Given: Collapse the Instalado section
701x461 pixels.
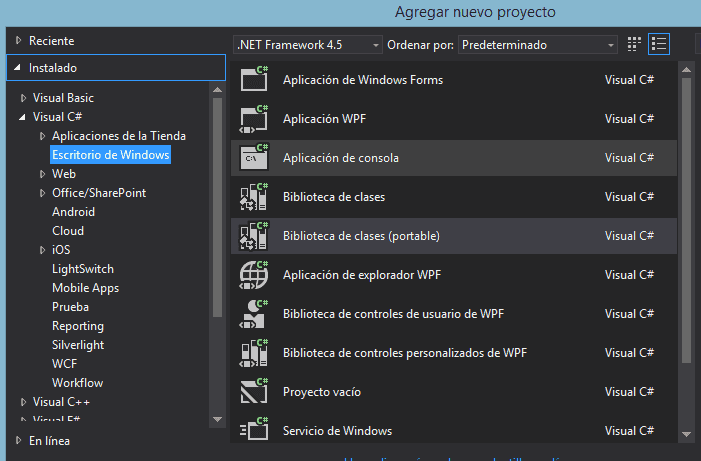Looking at the screenshot, I should click(17, 68).
